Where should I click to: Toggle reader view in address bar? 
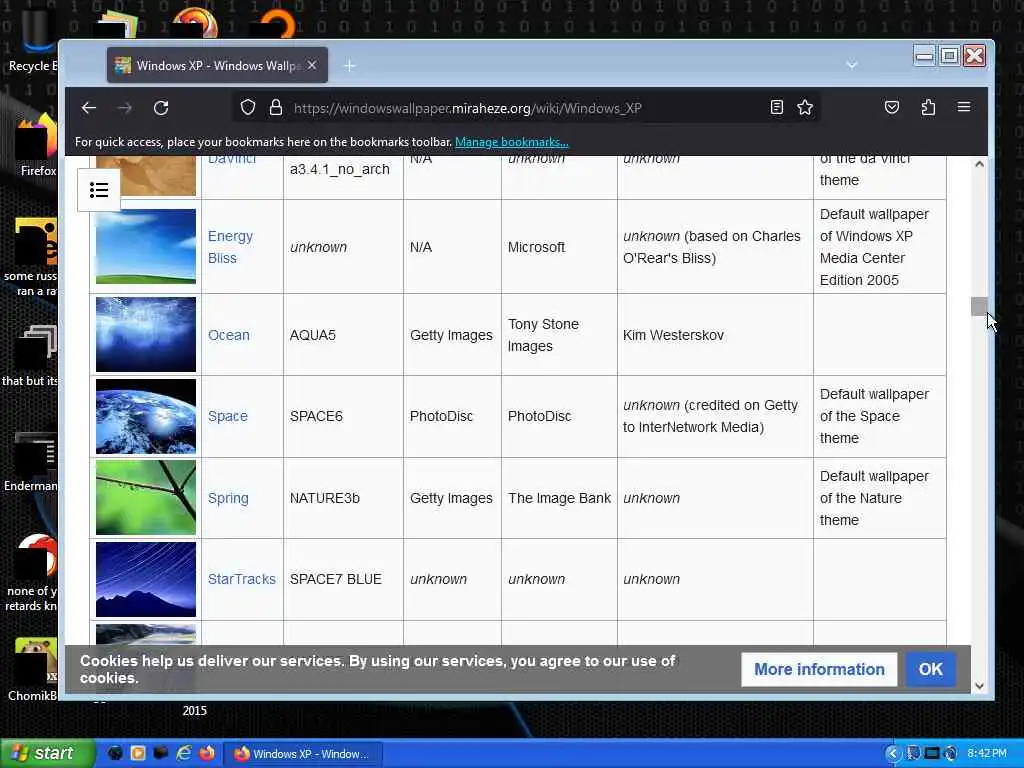pyautogui.click(x=776, y=107)
